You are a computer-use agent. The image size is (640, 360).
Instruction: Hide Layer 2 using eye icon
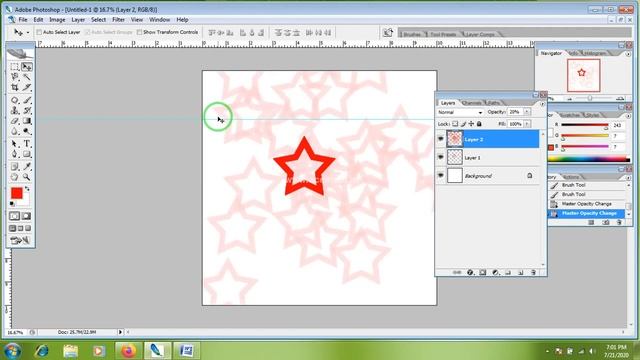coord(441,139)
